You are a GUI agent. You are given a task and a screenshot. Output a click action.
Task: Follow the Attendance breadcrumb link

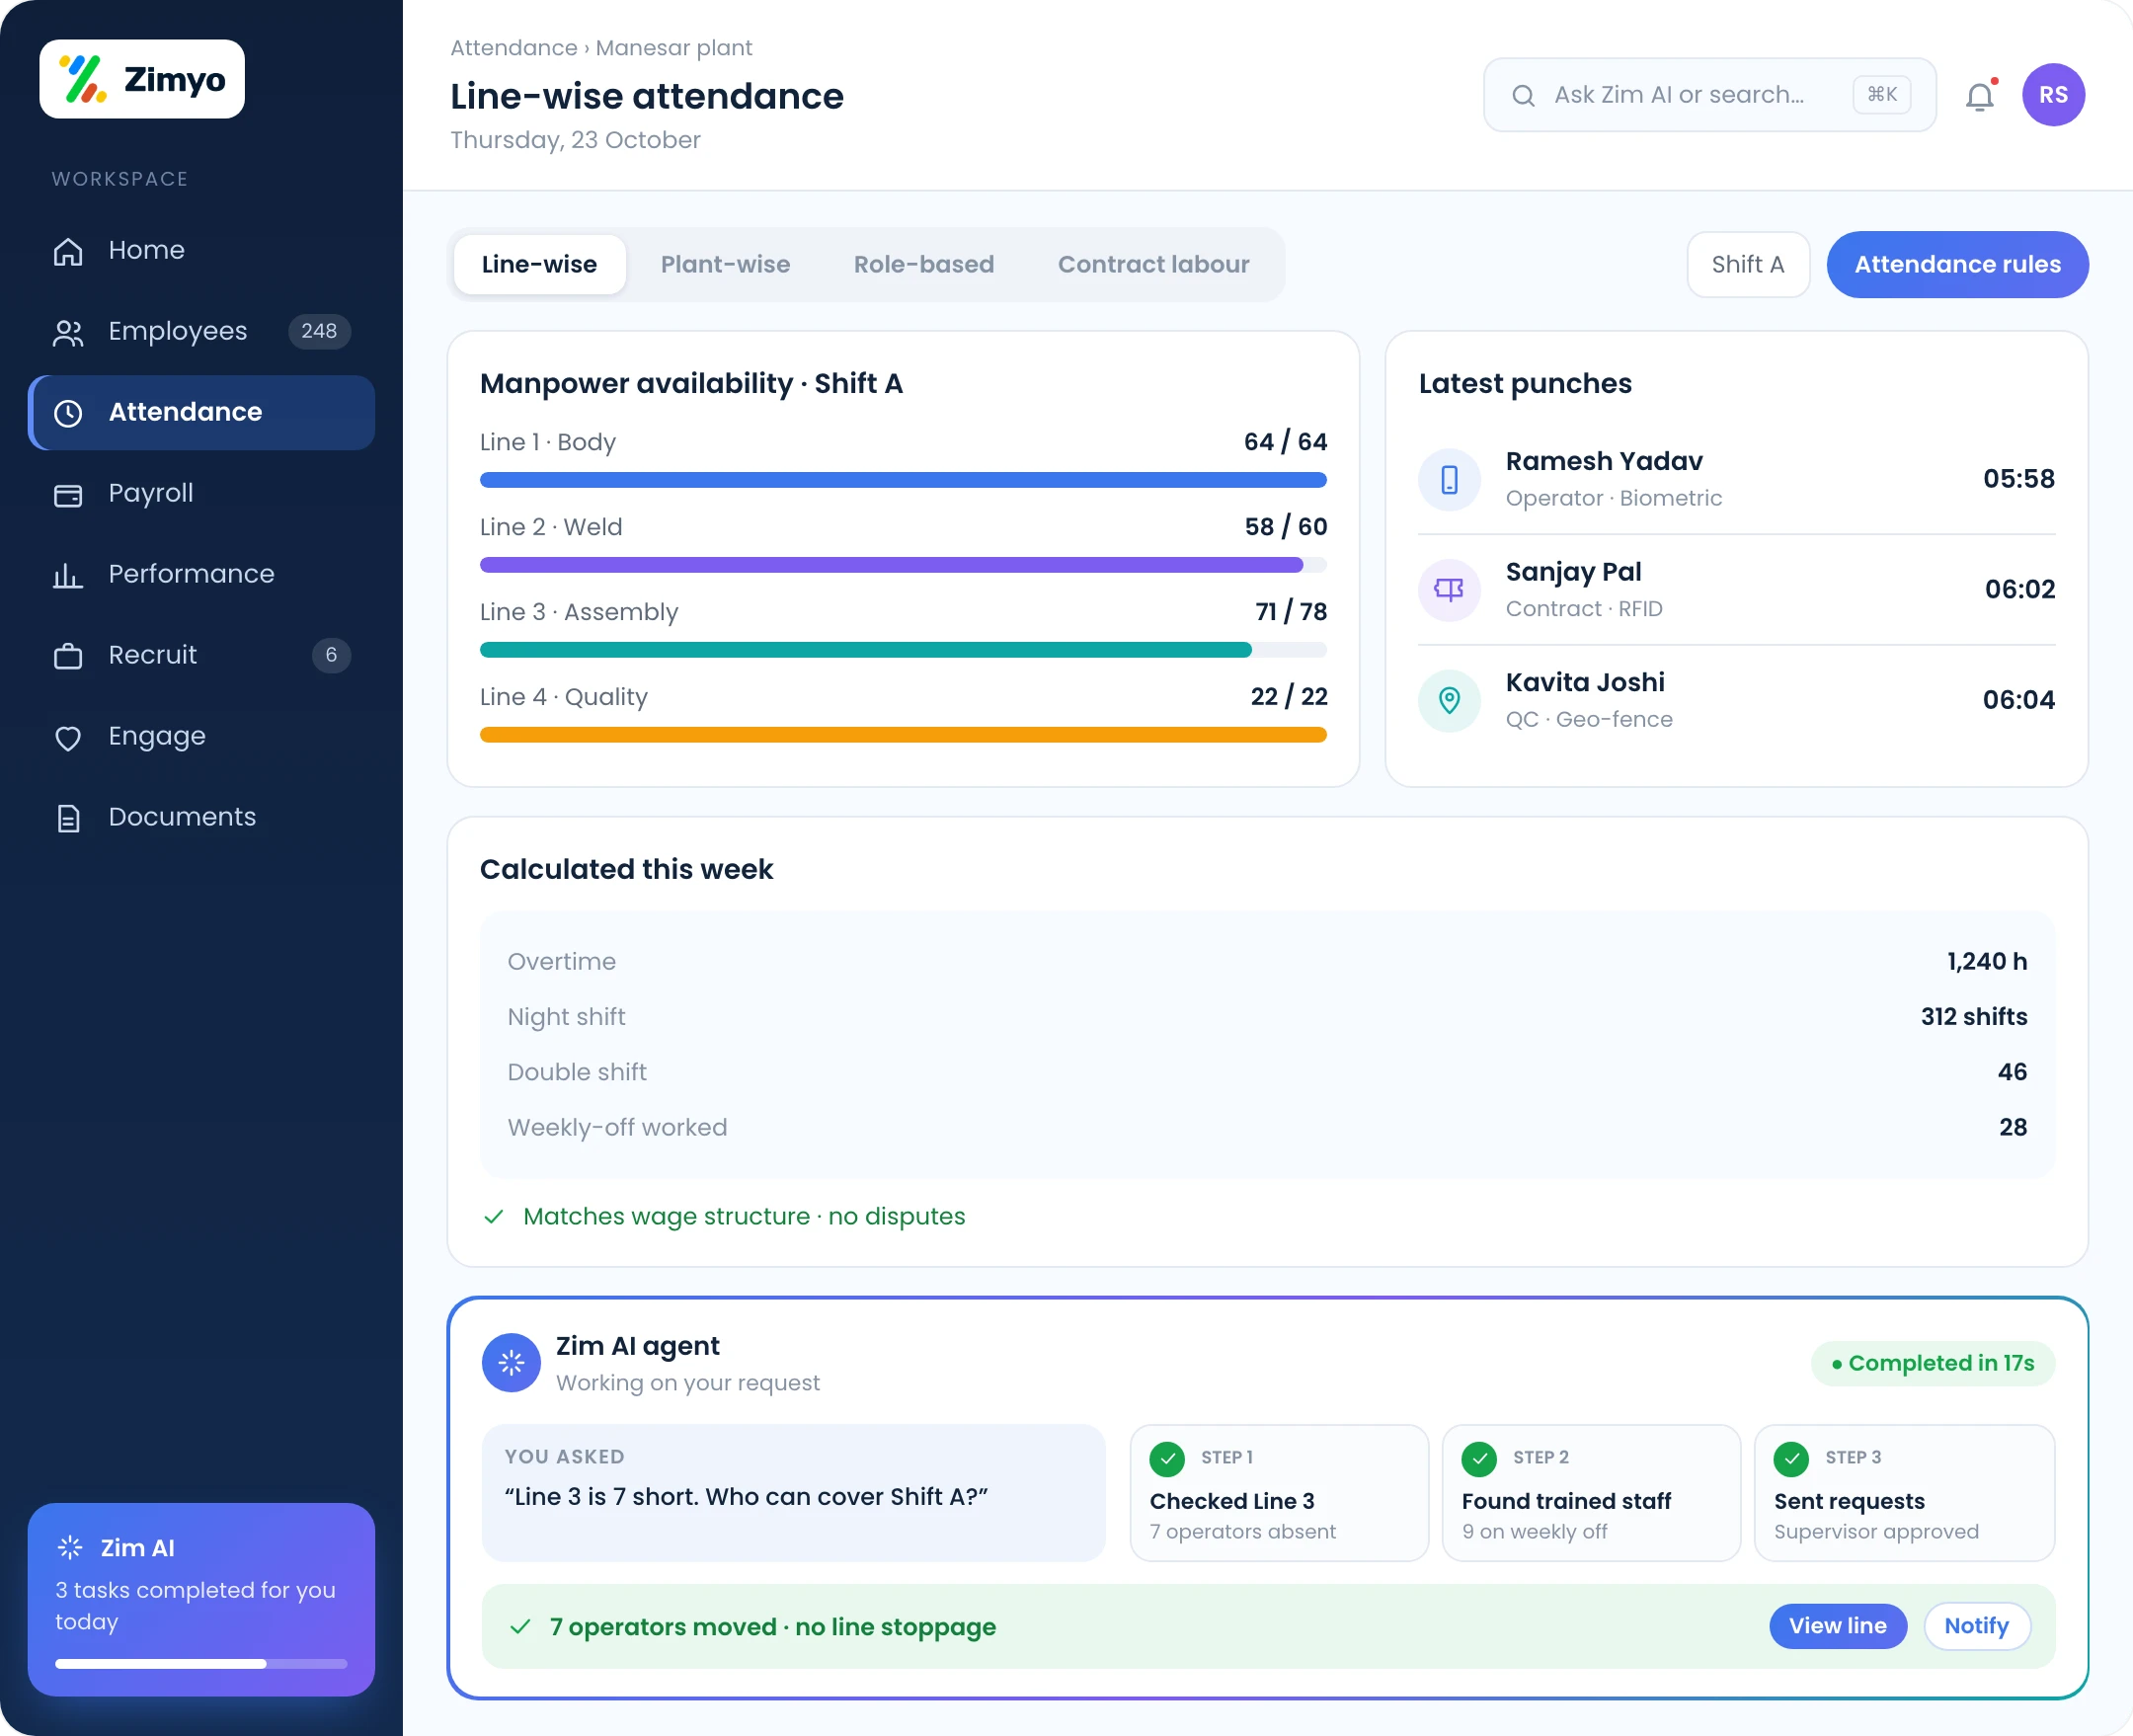coord(513,48)
